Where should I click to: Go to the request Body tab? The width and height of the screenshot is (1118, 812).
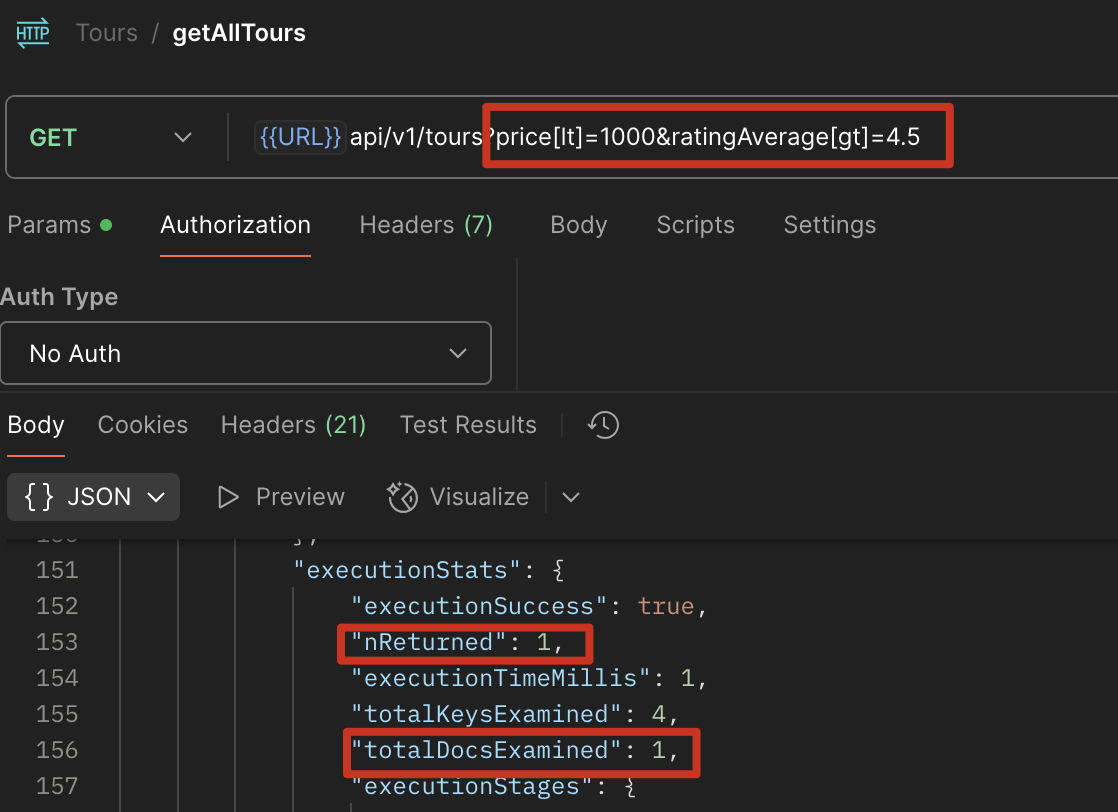[x=578, y=225]
